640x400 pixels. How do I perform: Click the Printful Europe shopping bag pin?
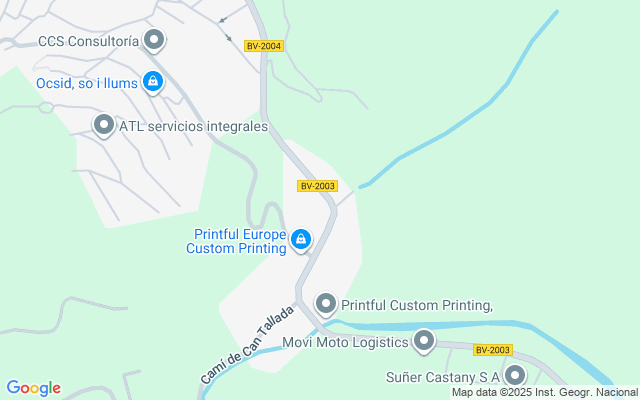click(301, 240)
